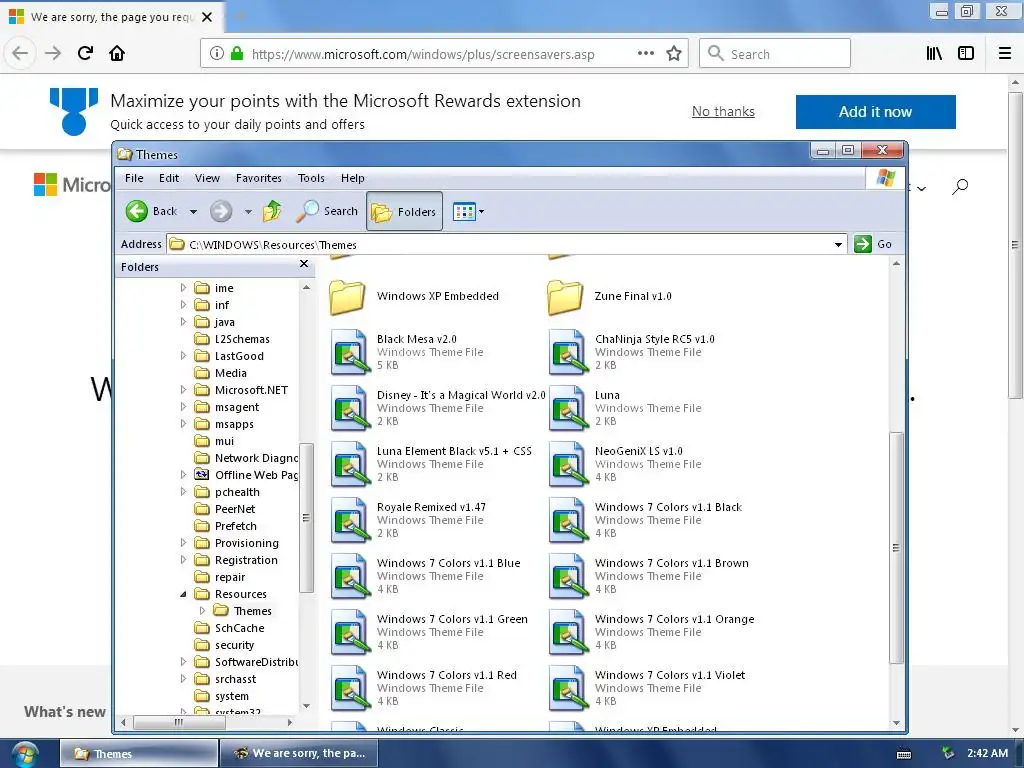Open the Favorites menu
The height and width of the screenshot is (768, 1024).
(x=259, y=178)
